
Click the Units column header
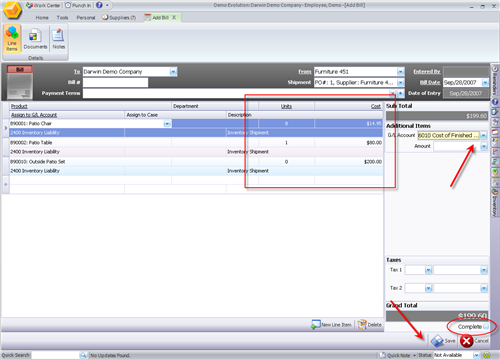pos(286,106)
